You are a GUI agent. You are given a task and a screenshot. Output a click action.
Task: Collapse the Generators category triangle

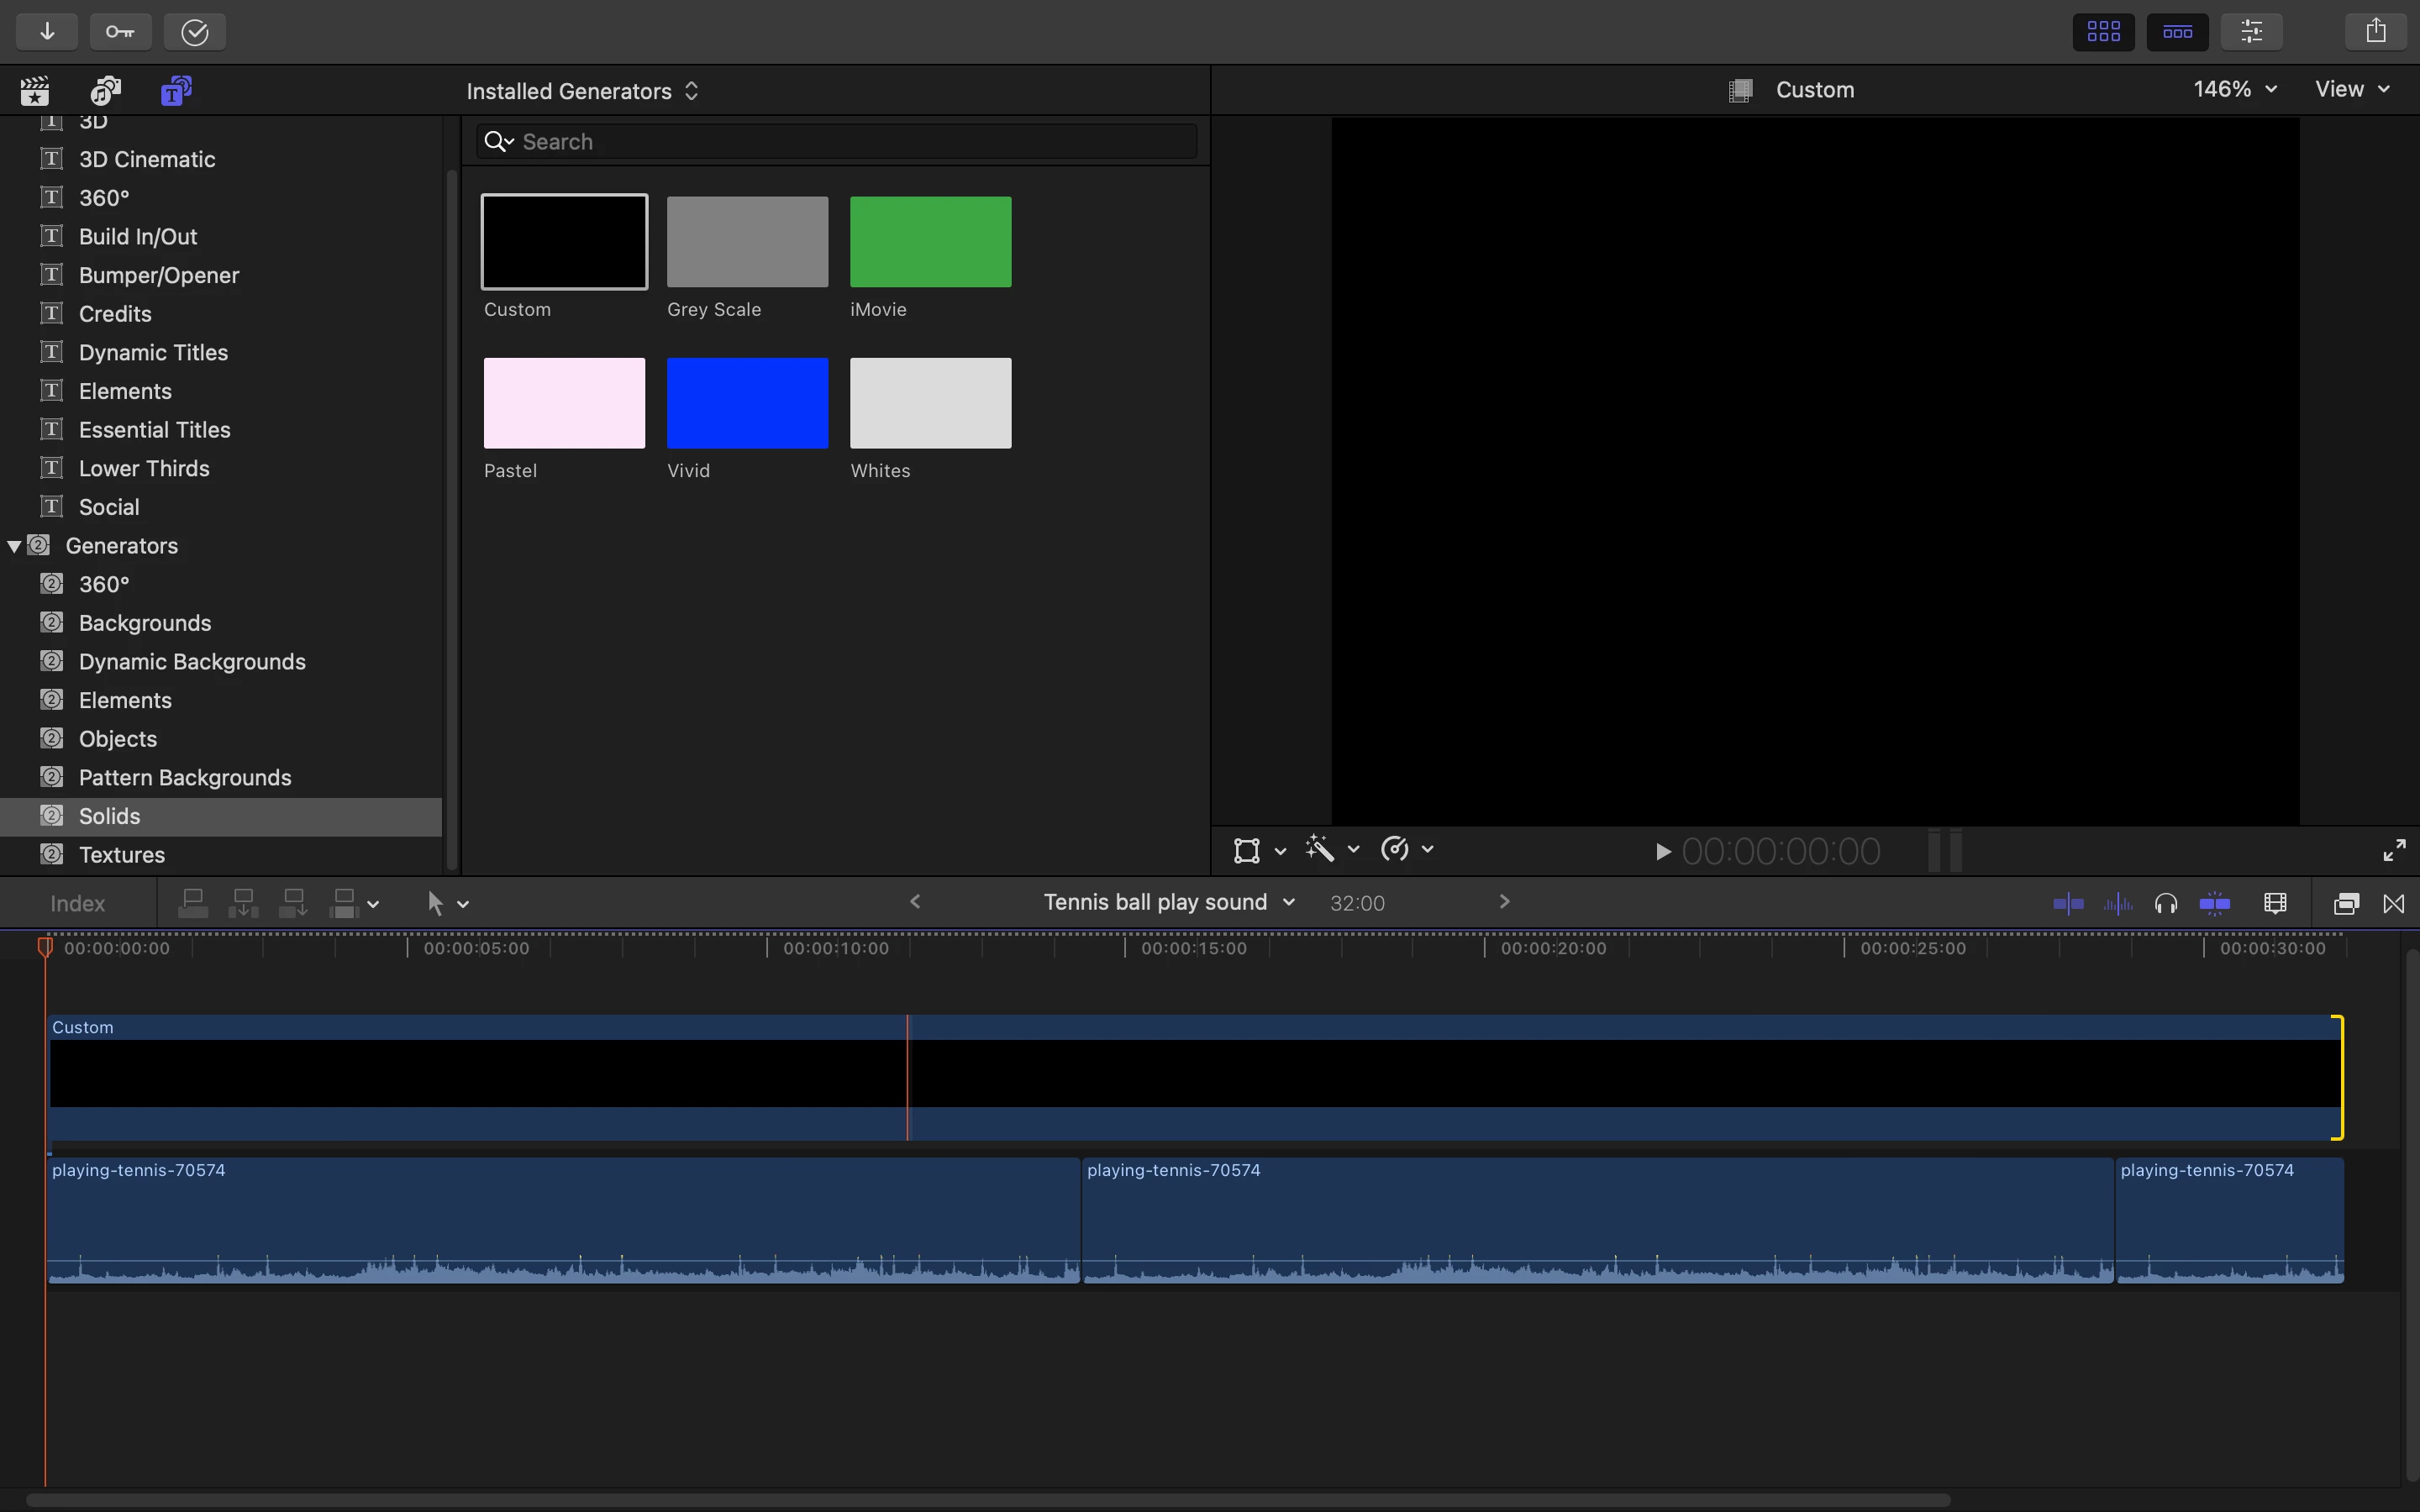point(14,546)
